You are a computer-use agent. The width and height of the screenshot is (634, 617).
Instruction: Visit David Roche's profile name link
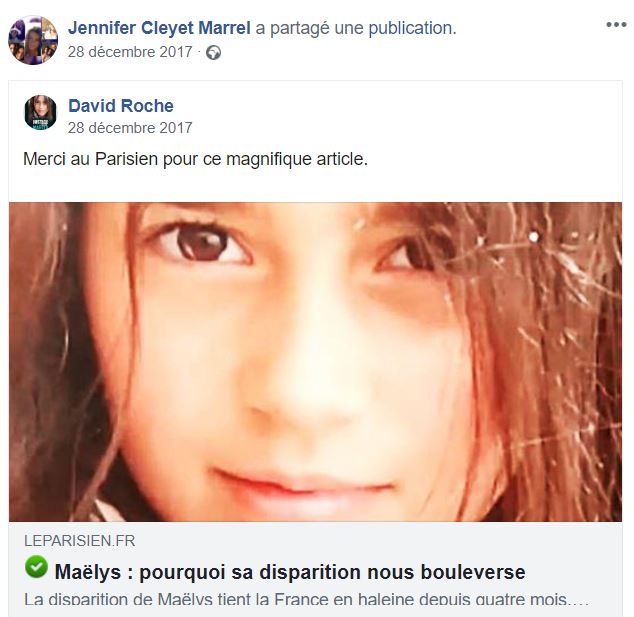click(x=121, y=106)
